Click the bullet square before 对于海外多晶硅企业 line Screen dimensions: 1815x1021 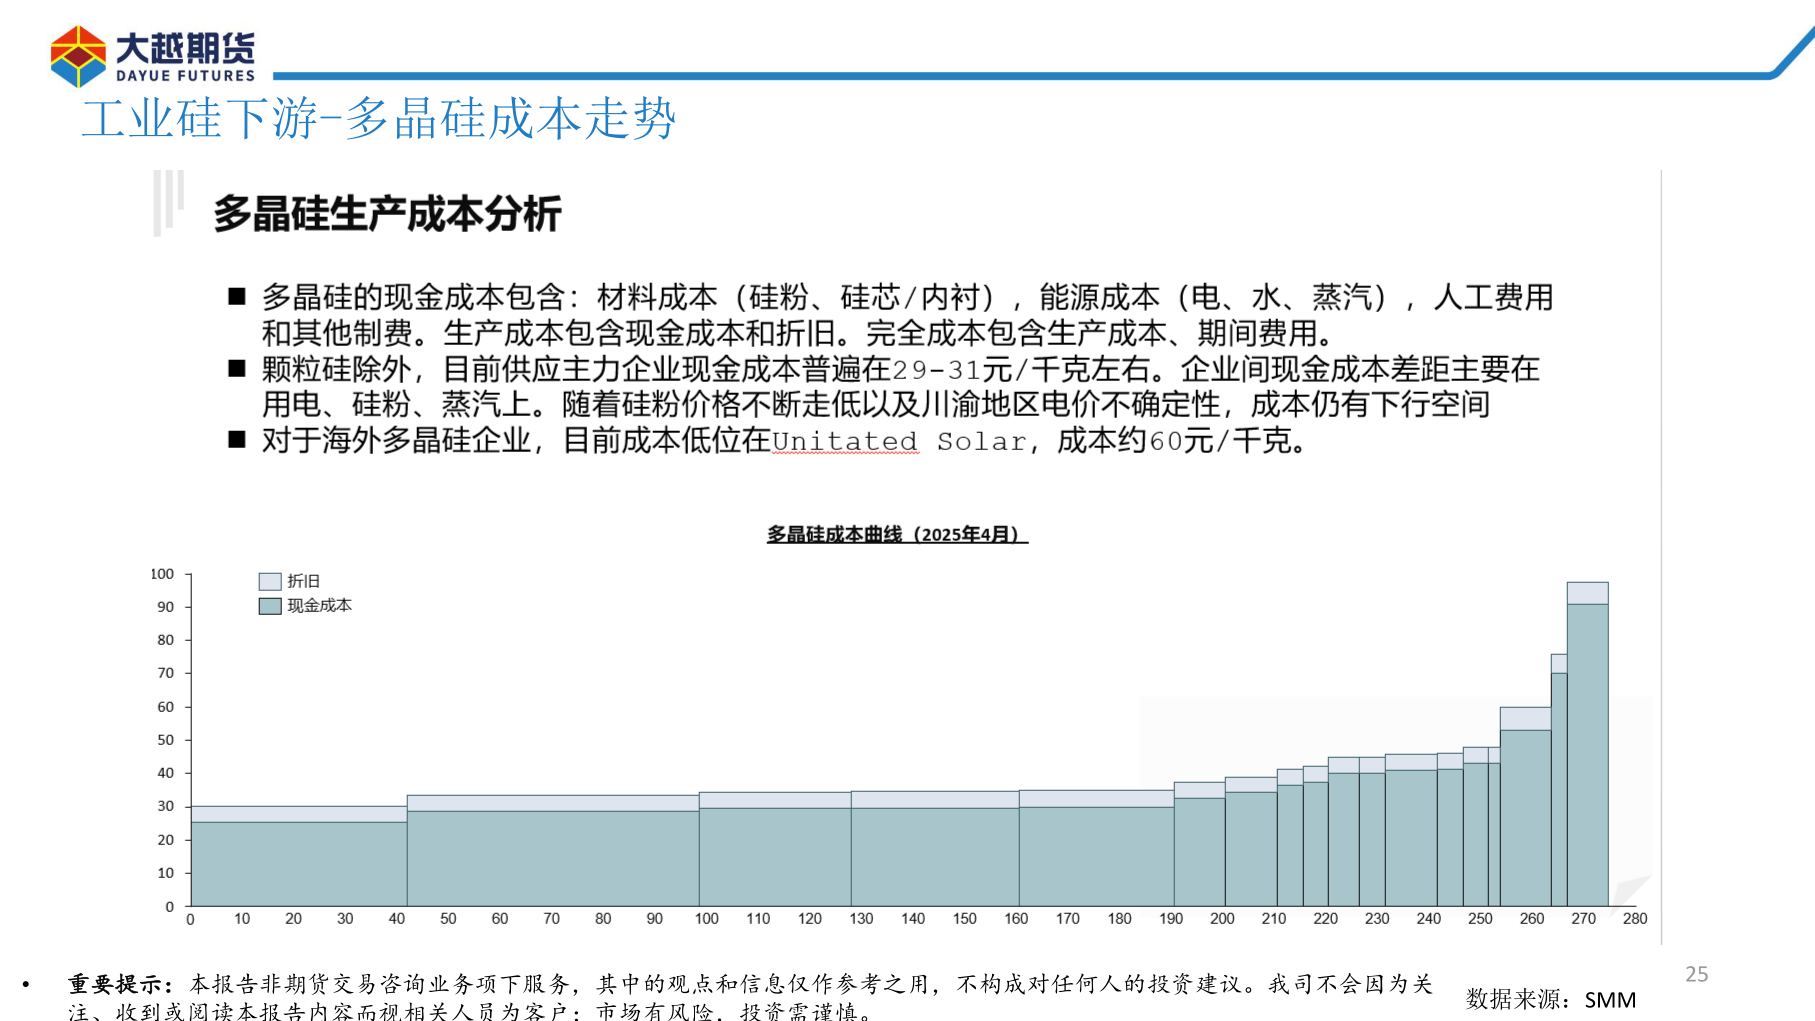[237, 437]
